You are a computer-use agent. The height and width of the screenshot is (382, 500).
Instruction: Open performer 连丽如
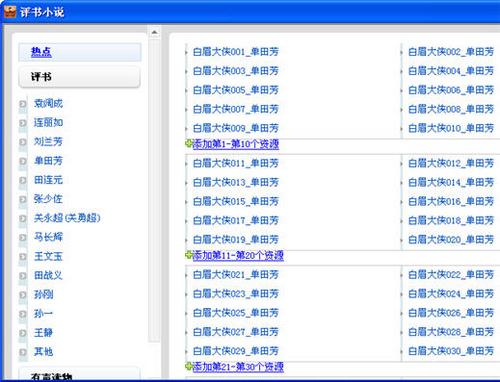click(x=48, y=123)
